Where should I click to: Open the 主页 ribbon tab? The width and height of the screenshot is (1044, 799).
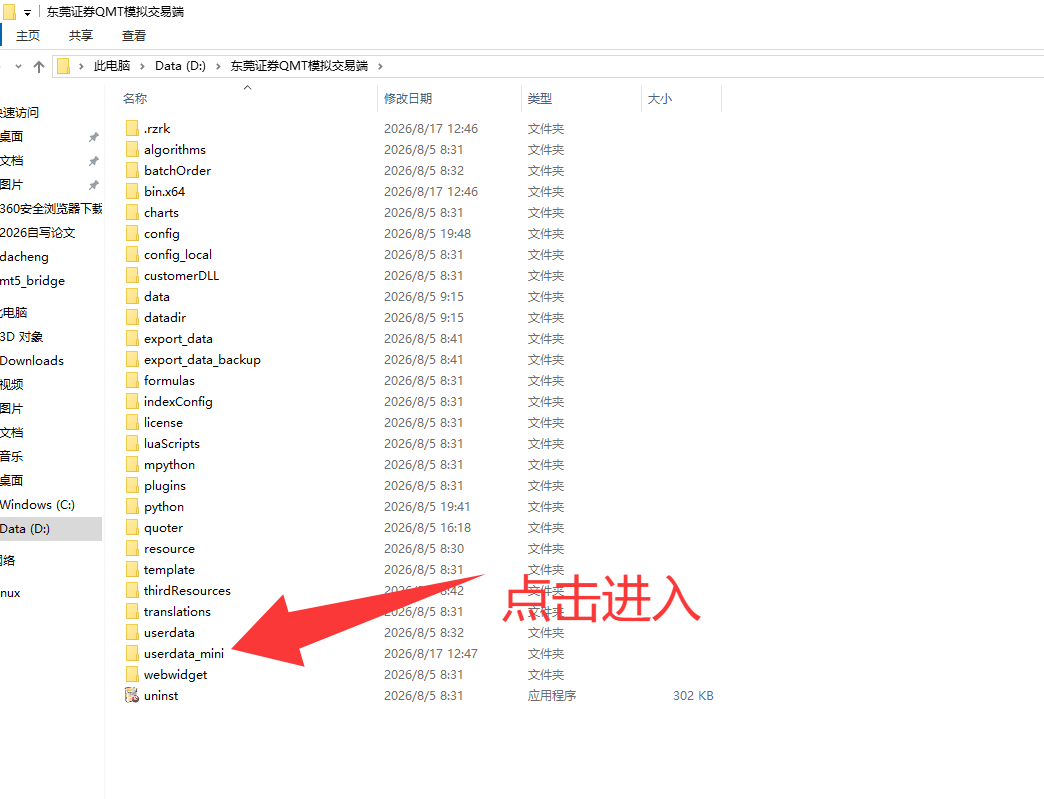tap(28, 36)
